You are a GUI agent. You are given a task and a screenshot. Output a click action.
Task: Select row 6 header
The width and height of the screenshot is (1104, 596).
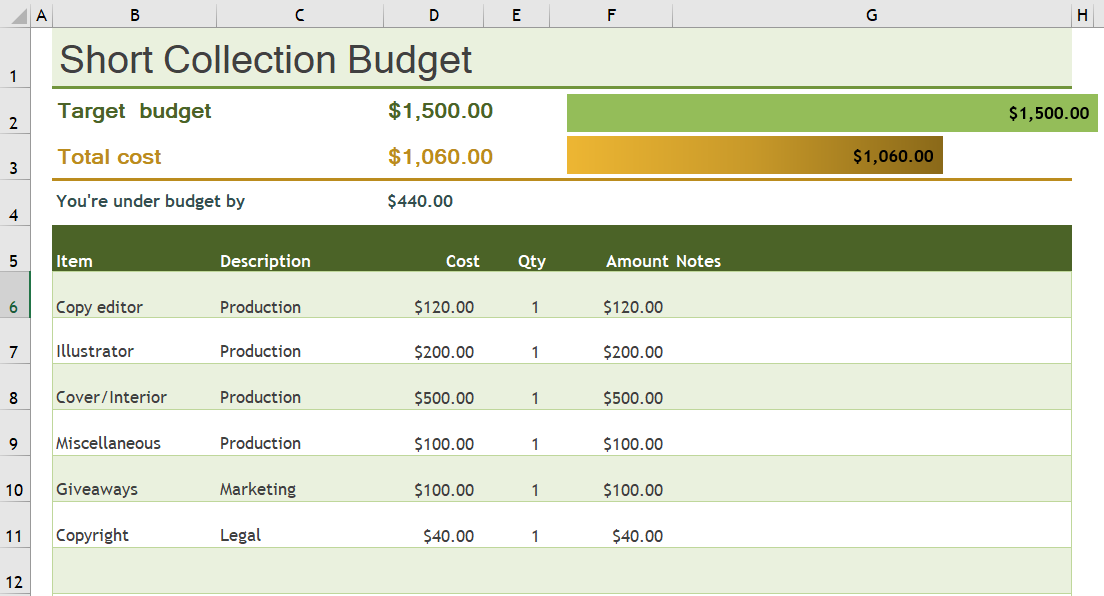coord(14,307)
